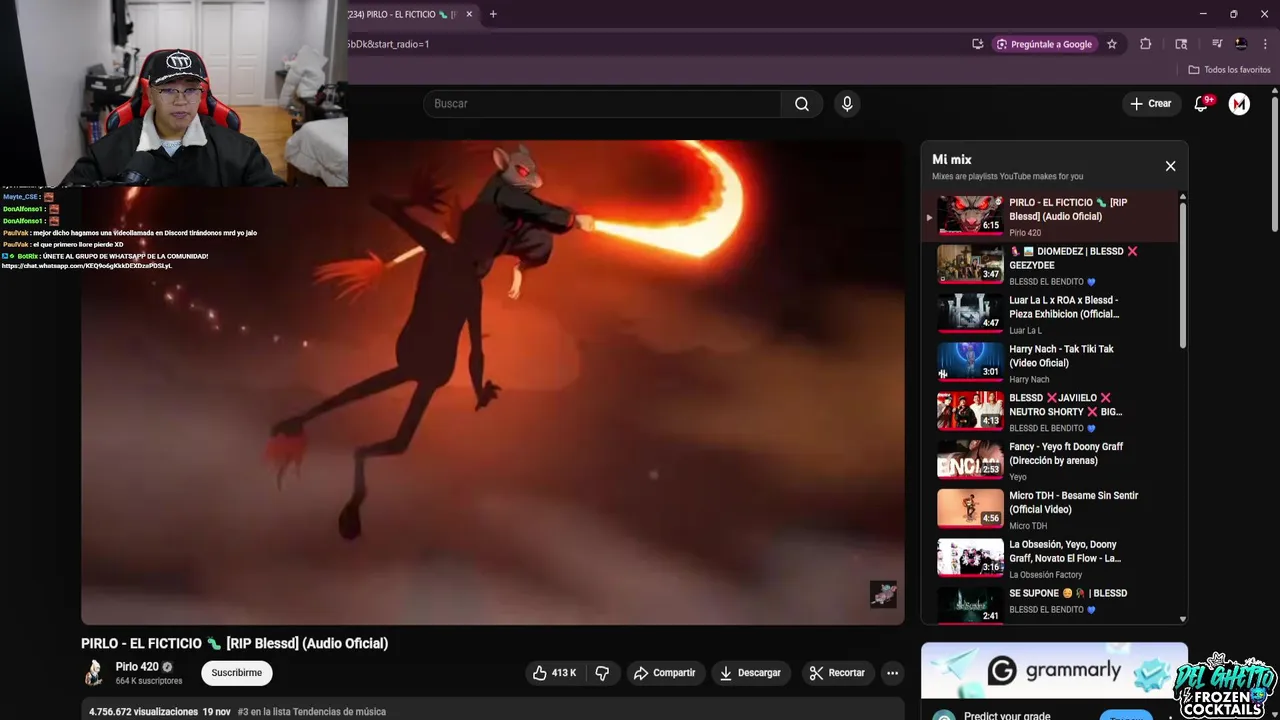Click the 664 K suscriptores text
The image size is (1280, 720).
149,681
